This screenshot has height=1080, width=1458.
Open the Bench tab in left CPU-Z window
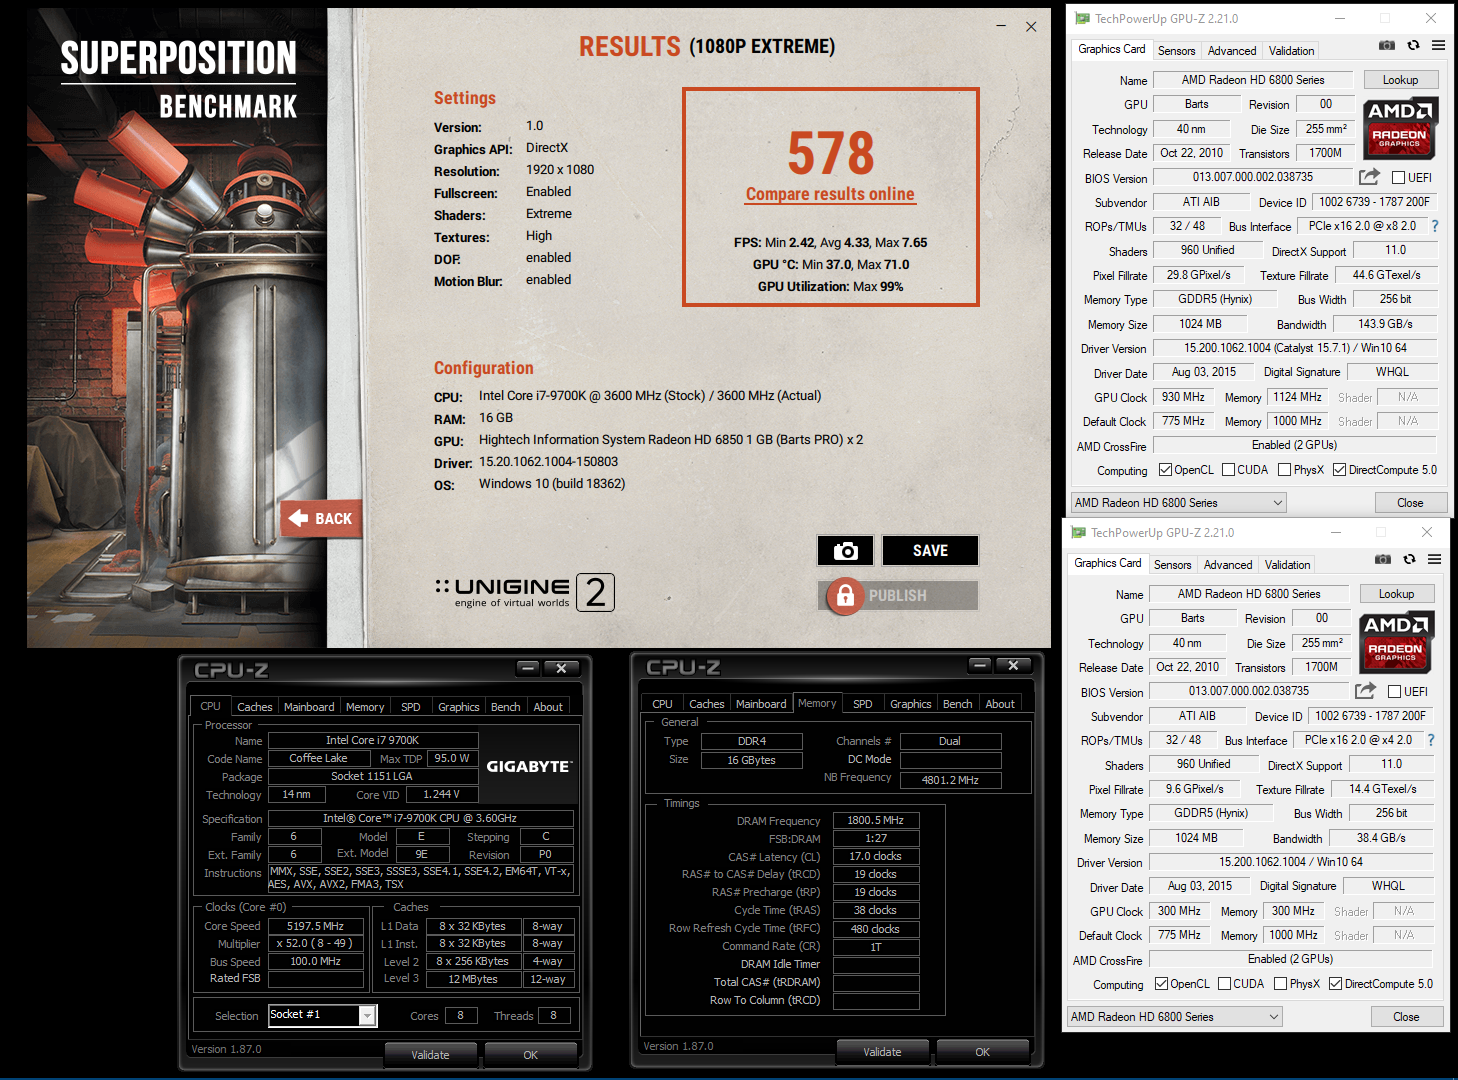pyautogui.click(x=505, y=707)
